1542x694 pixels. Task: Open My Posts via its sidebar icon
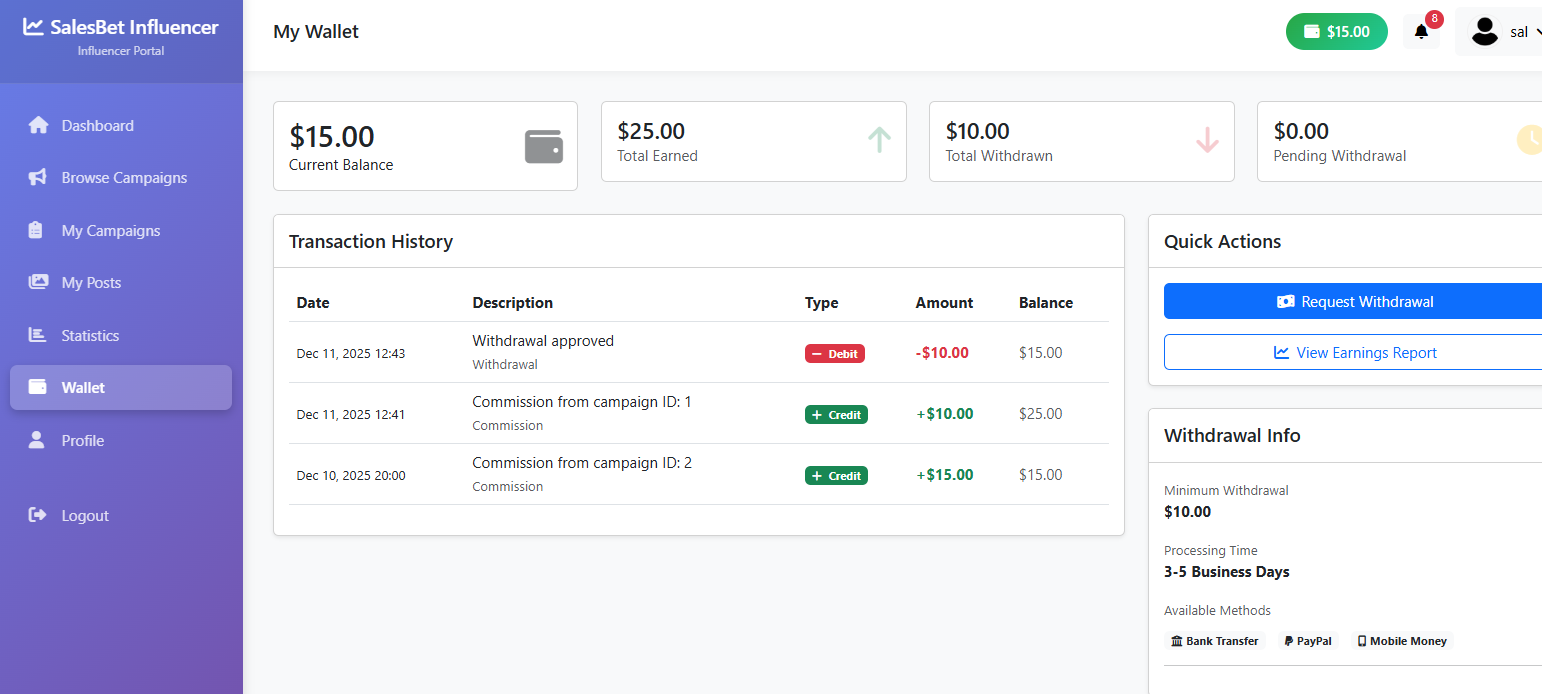[36, 282]
